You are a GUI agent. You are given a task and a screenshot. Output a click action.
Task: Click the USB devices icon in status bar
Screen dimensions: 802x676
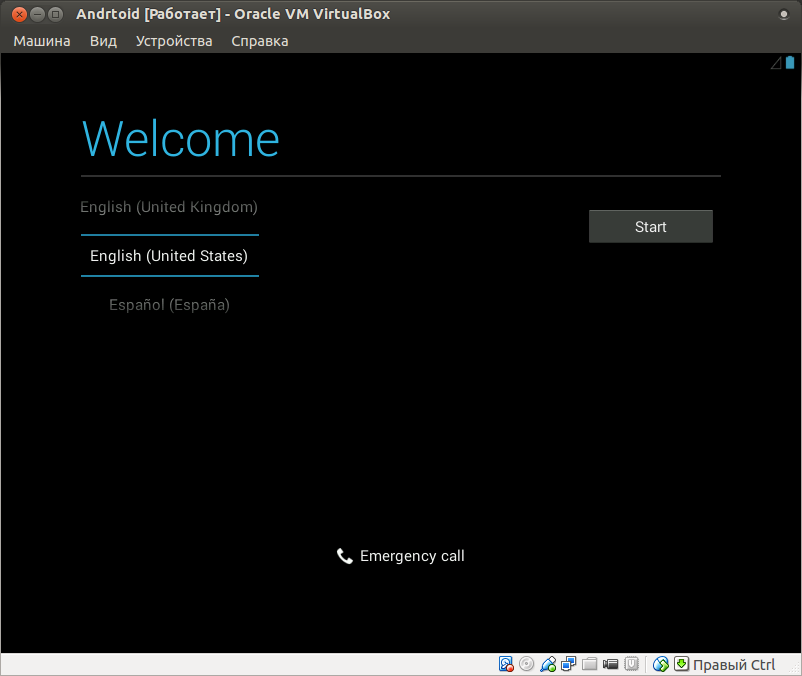point(631,664)
